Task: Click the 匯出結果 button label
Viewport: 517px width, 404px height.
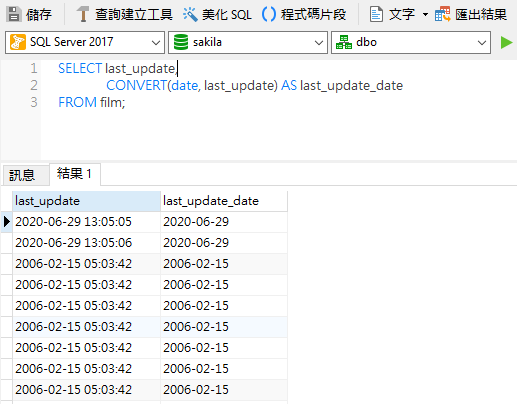Action: [481, 15]
